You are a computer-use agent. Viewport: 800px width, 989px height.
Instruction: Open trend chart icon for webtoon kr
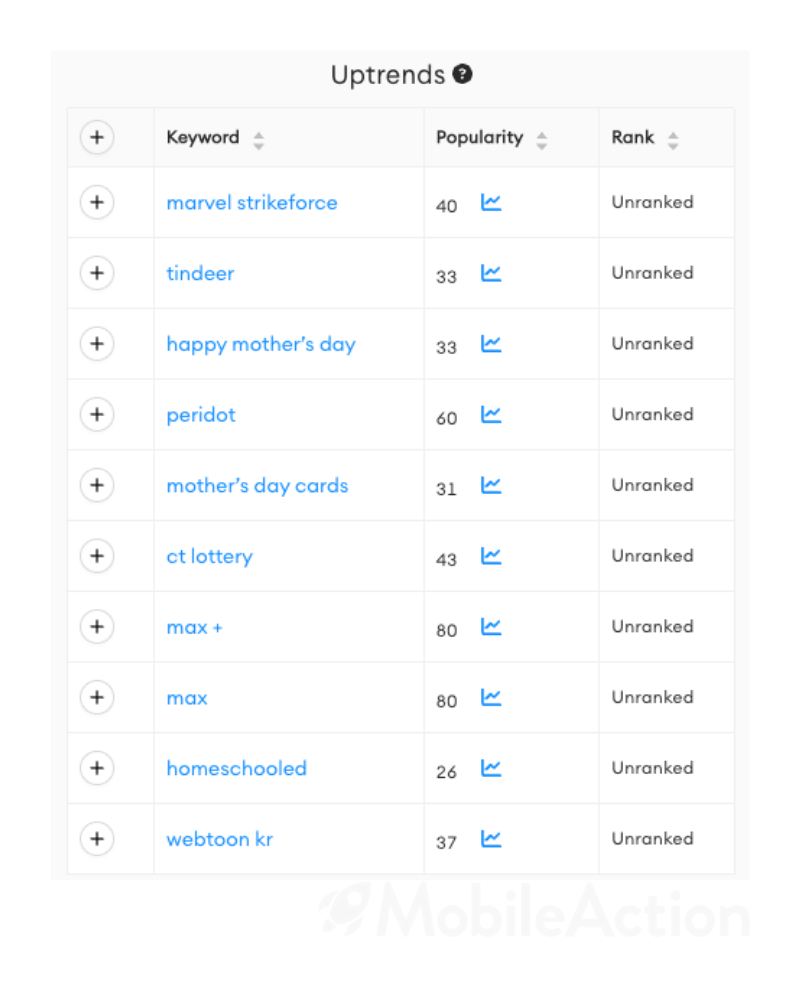(x=491, y=838)
